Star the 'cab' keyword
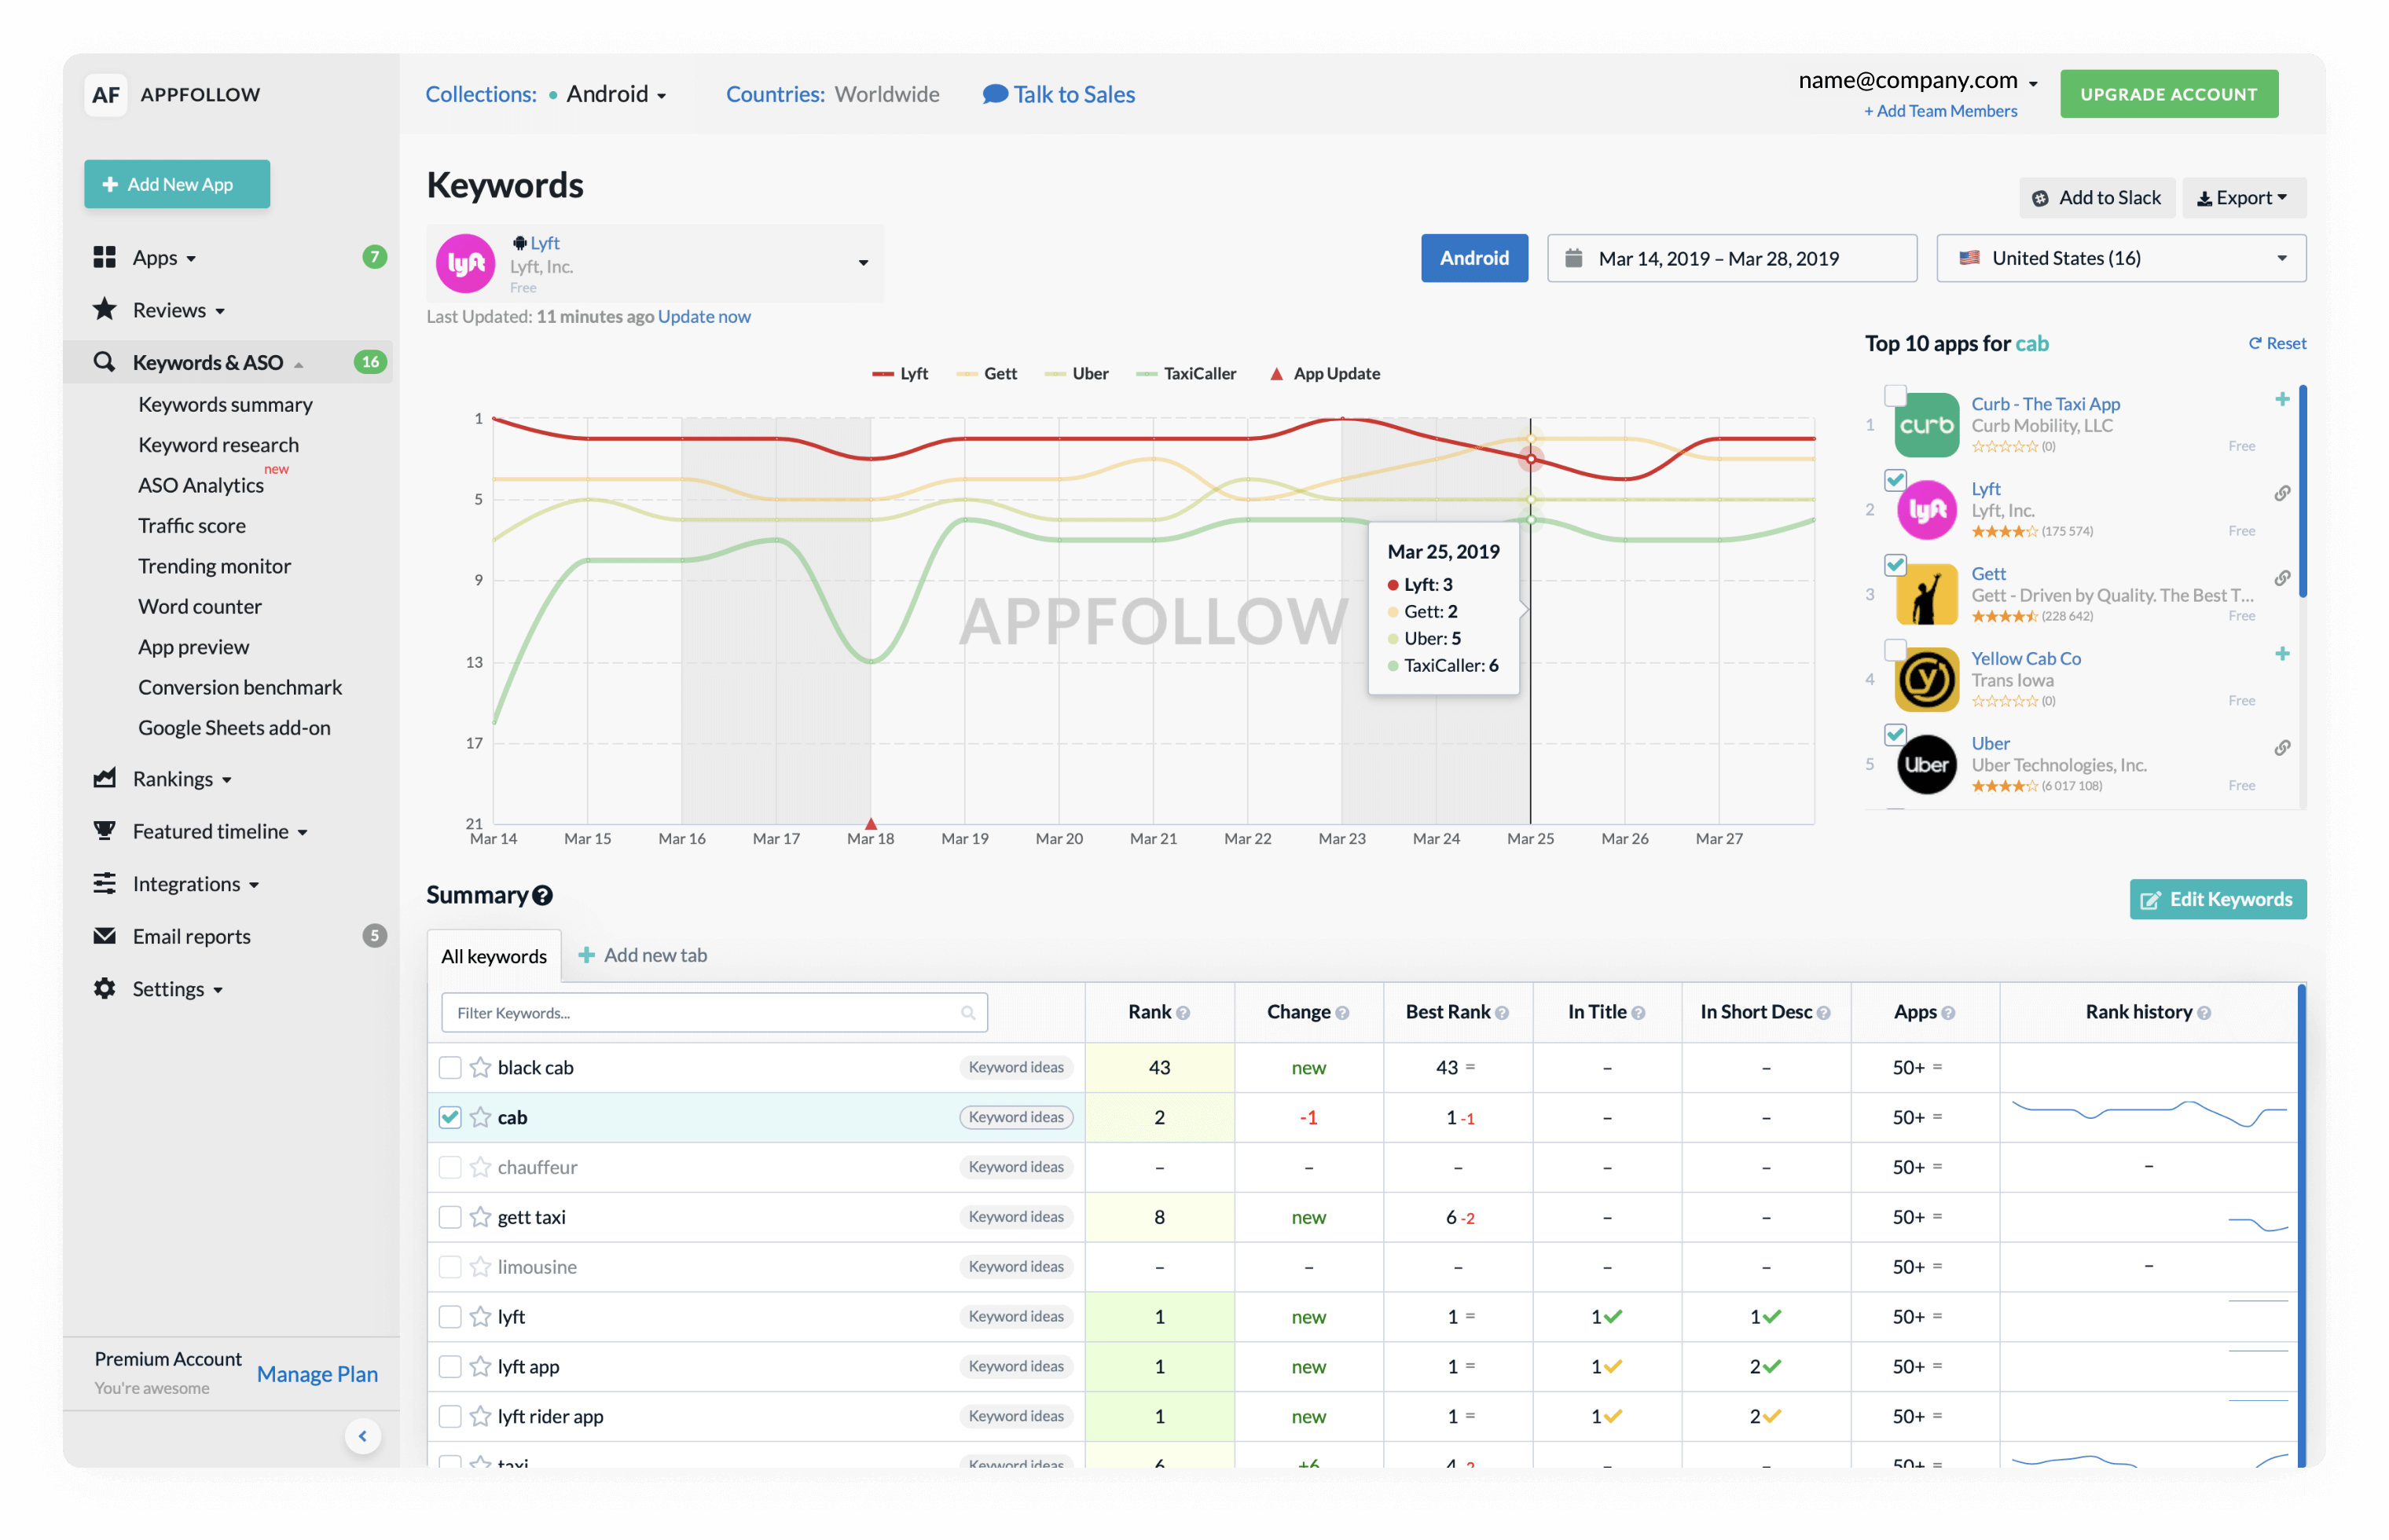The image size is (2389, 1540). click(x=480, y=1117)
